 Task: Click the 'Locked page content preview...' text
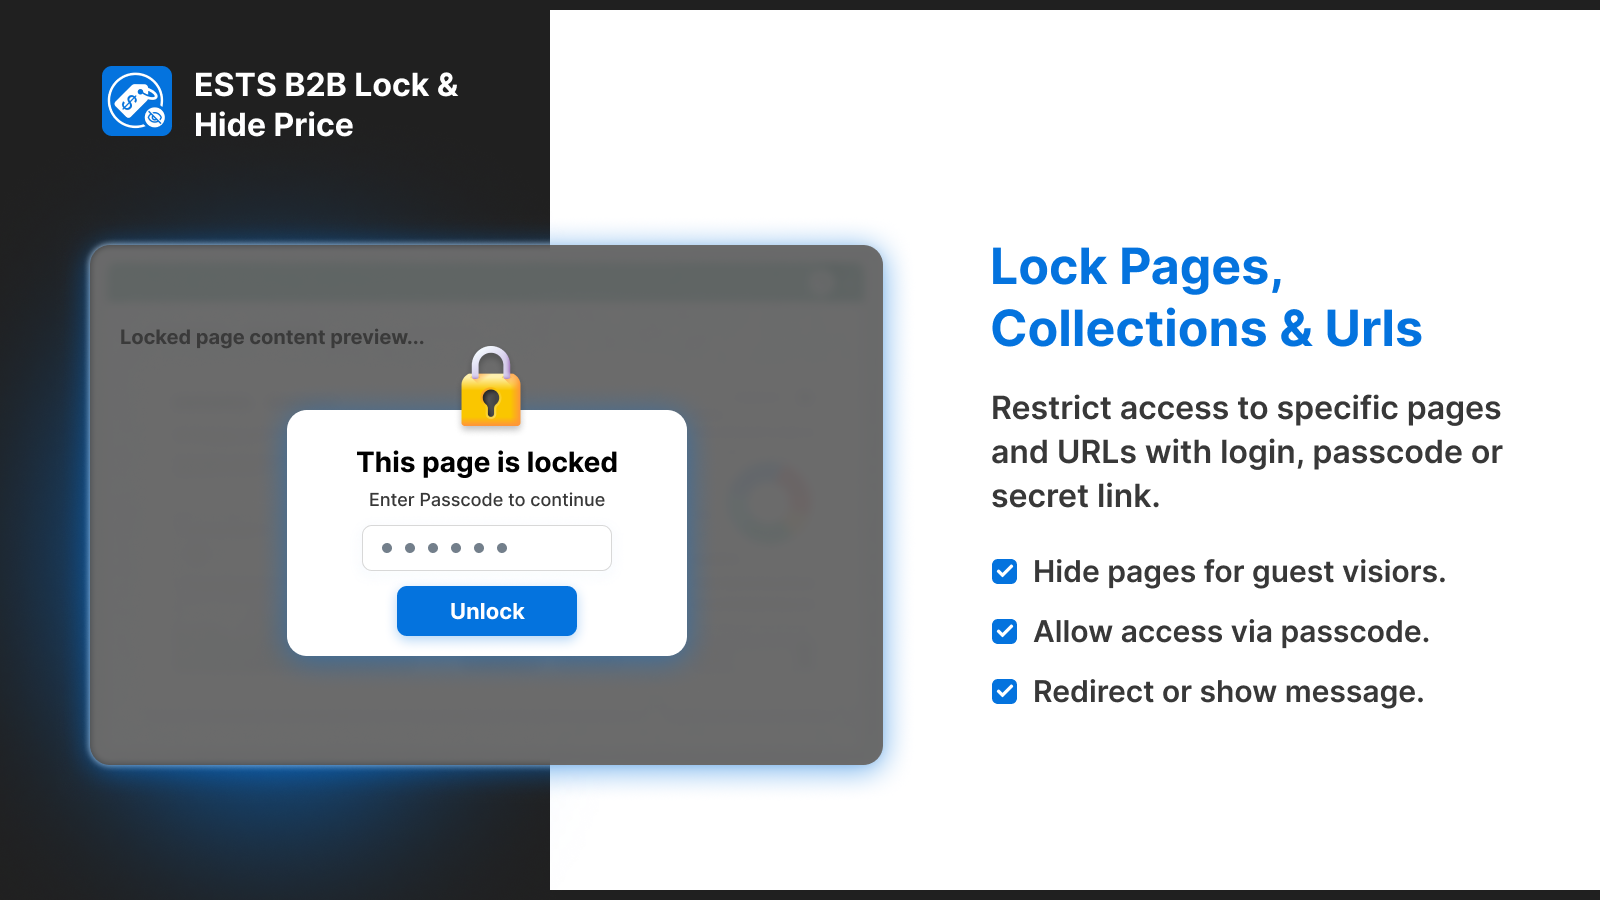272,337
